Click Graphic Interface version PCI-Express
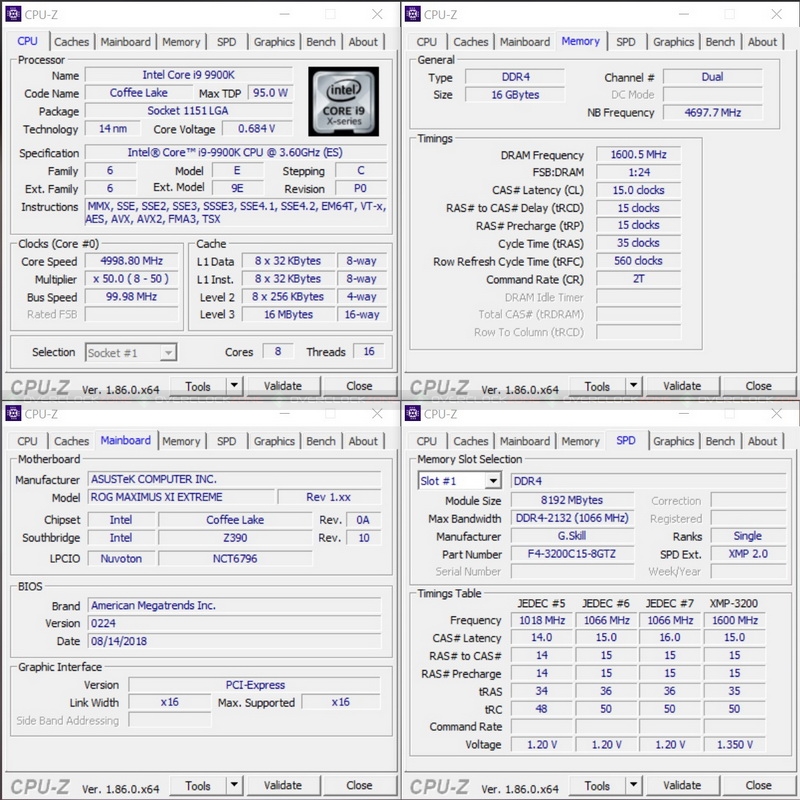The image size is (800, 800). tap(255, 685)
